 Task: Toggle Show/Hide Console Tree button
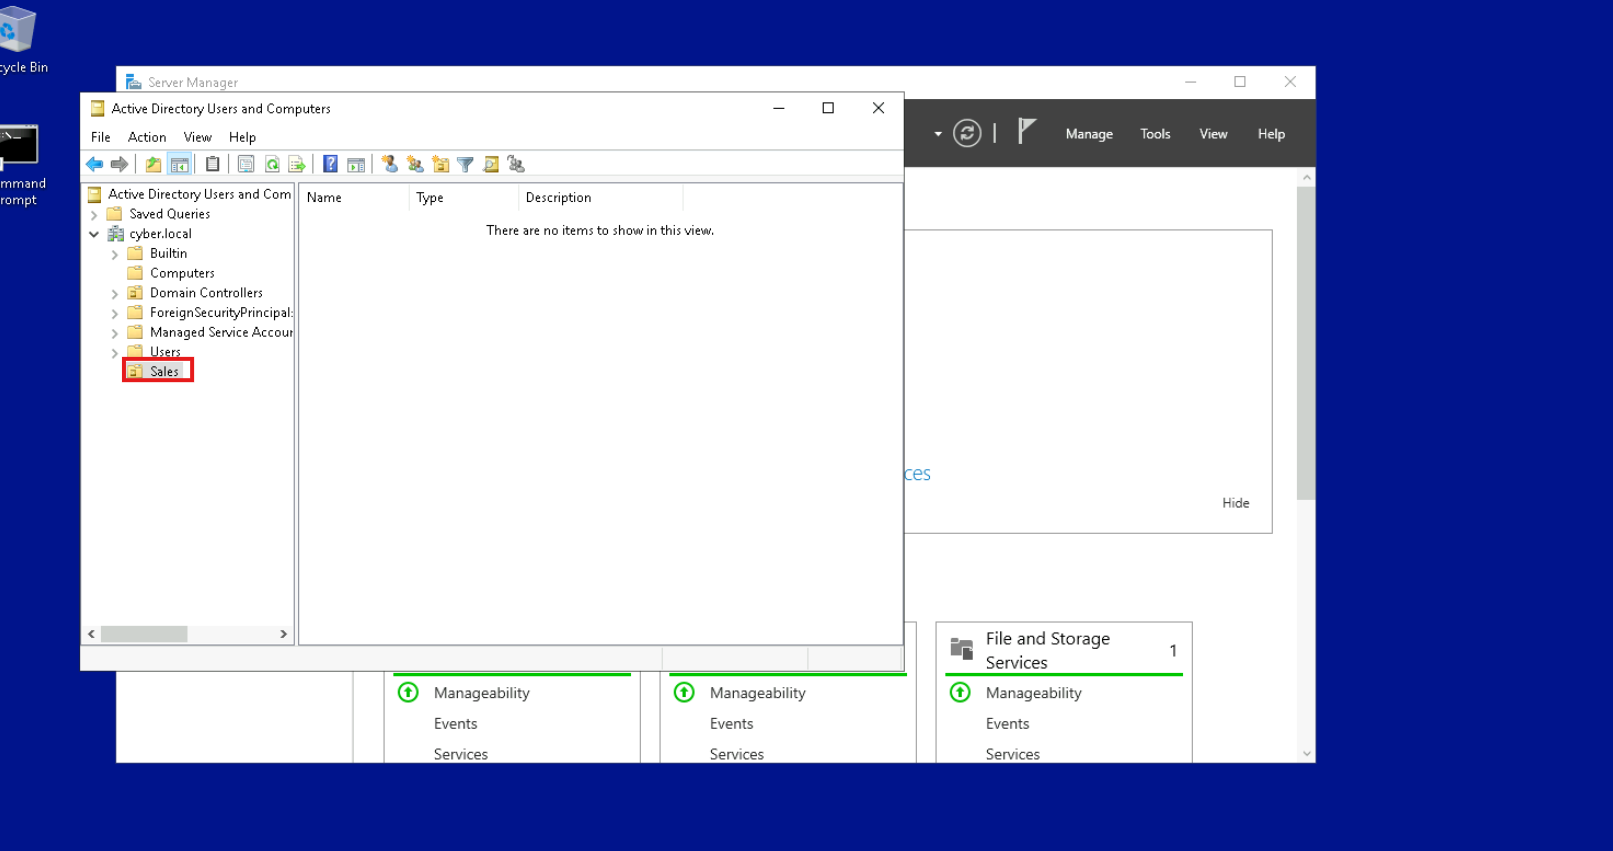[179, 164]
